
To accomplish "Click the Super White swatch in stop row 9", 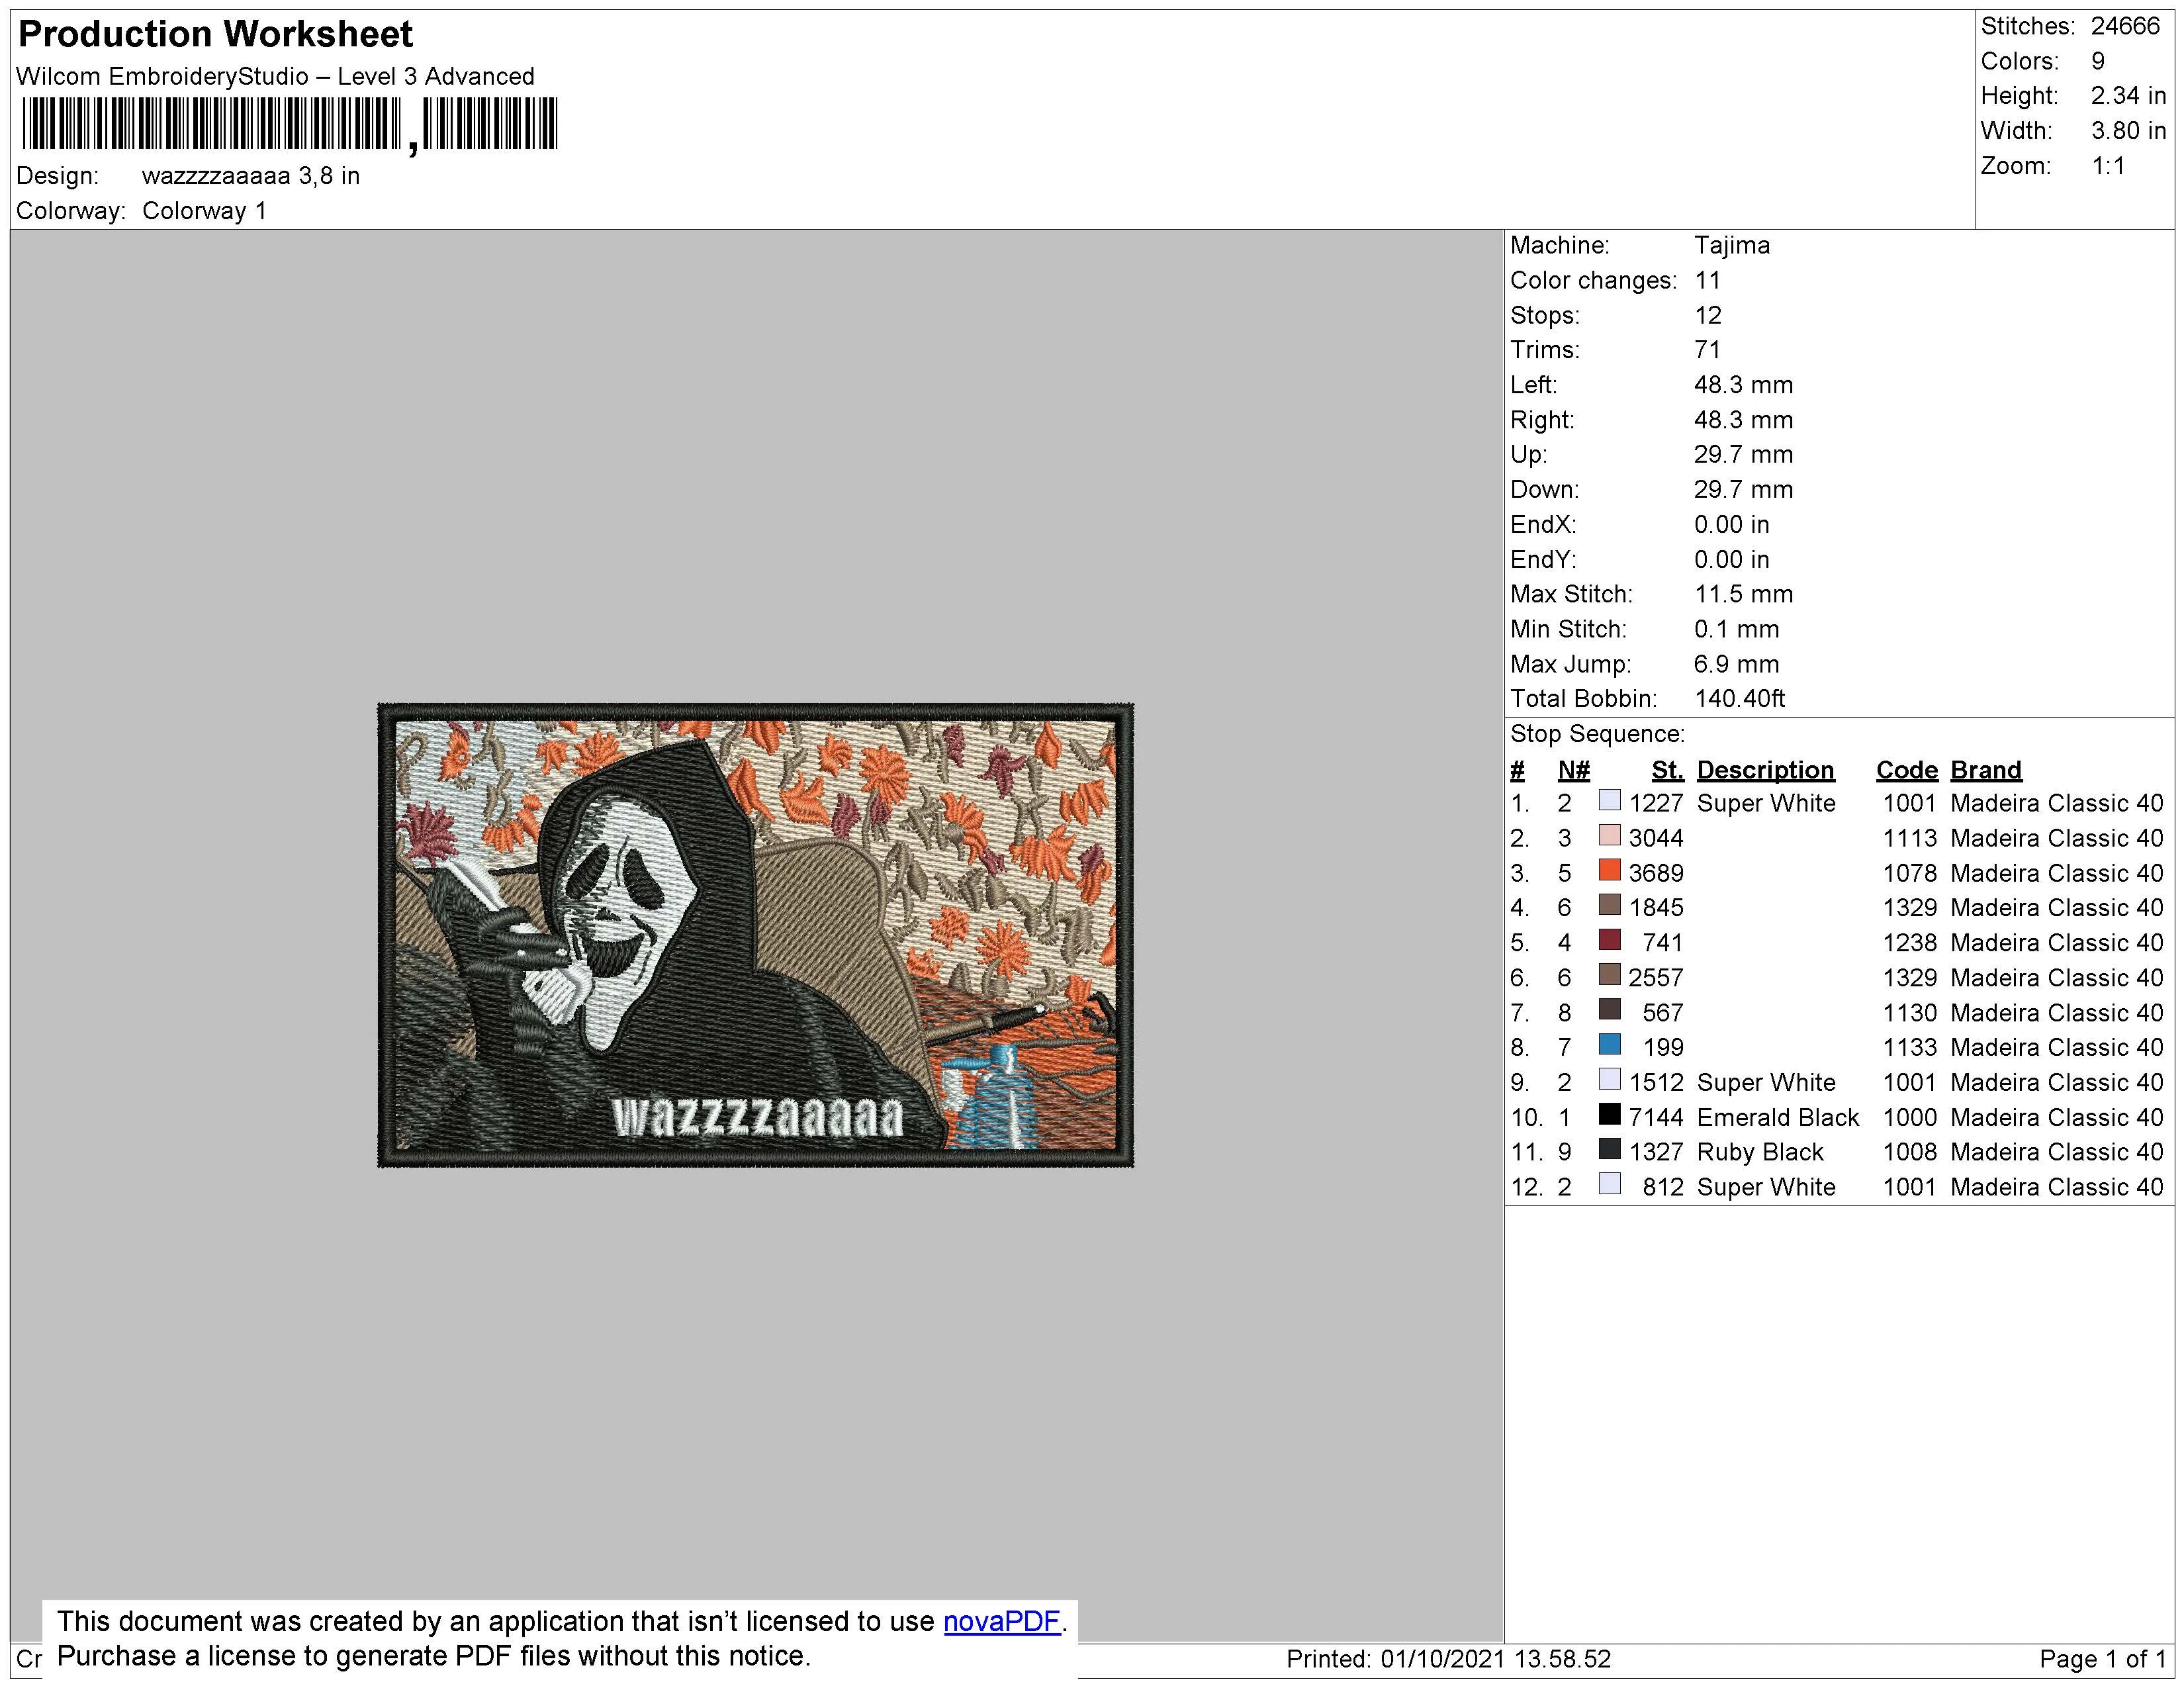I will 1609,1080.
